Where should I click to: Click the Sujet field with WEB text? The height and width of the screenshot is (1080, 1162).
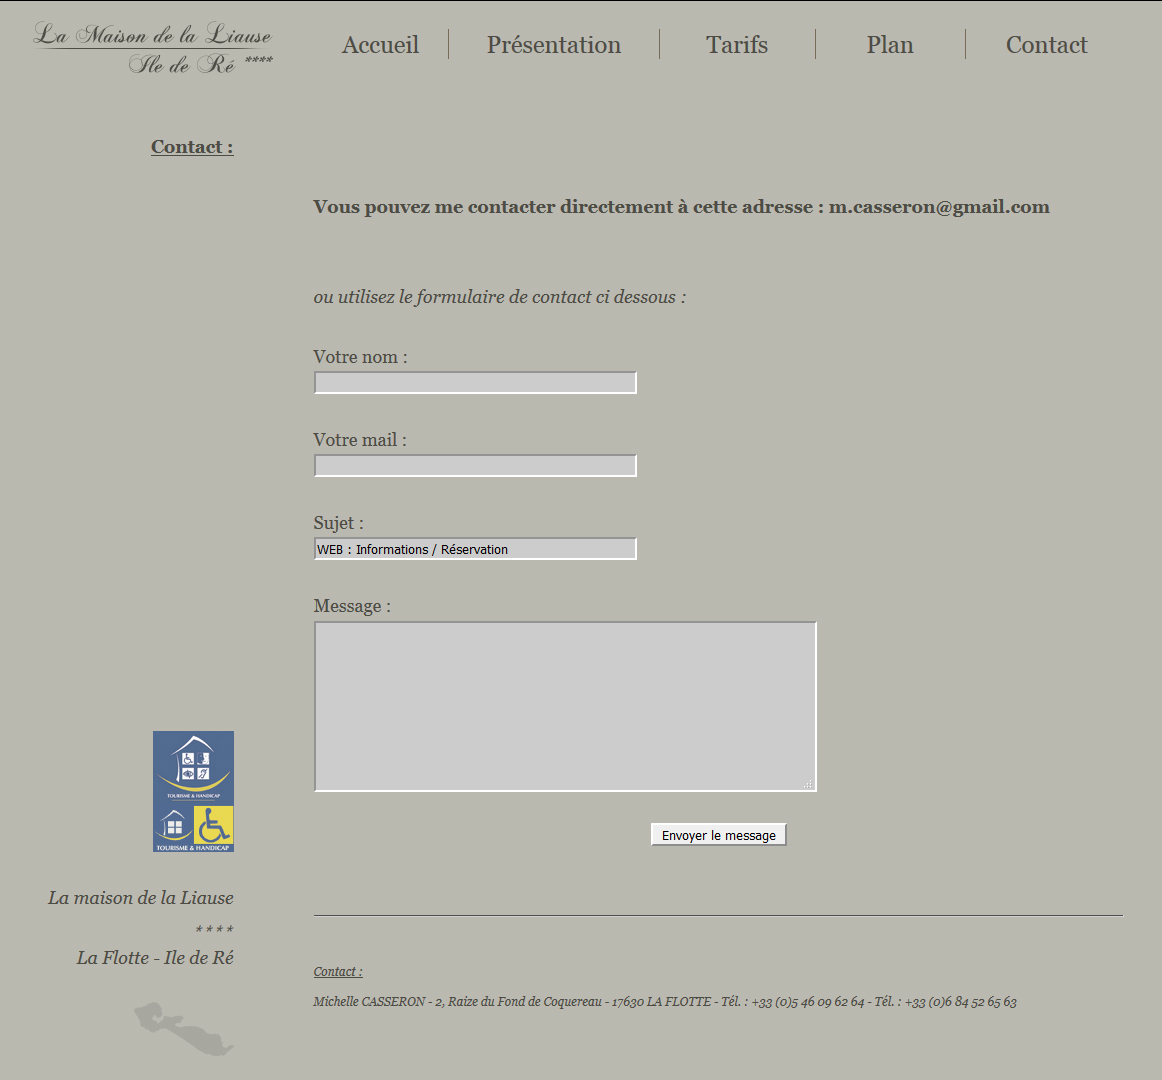click(x=475, y=549)
